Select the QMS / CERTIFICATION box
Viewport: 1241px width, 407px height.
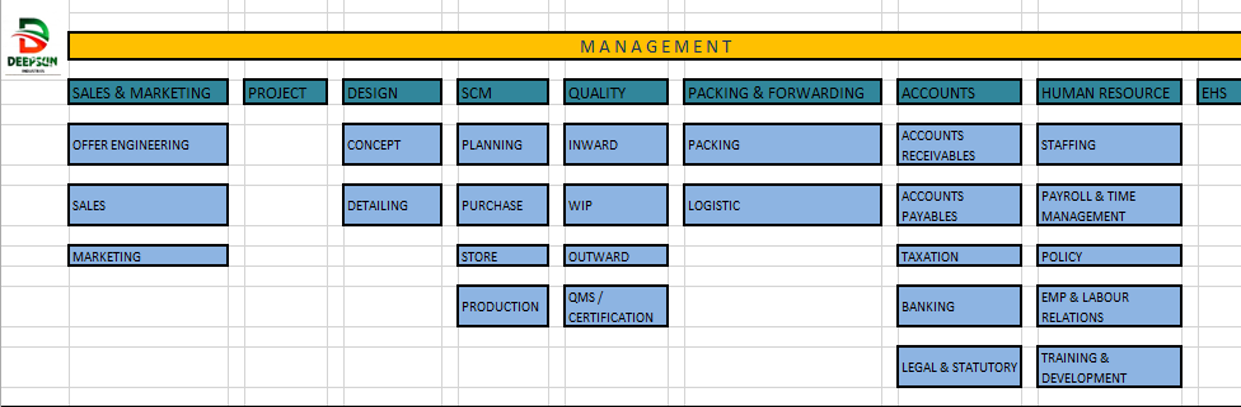pos(615,307)
